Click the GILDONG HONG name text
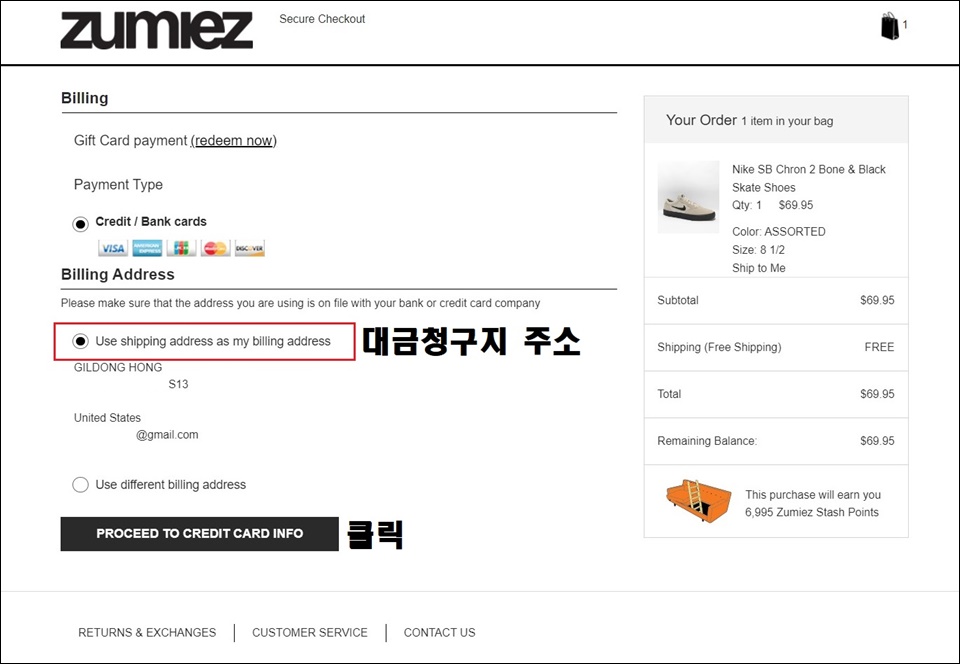 [118, 367]
